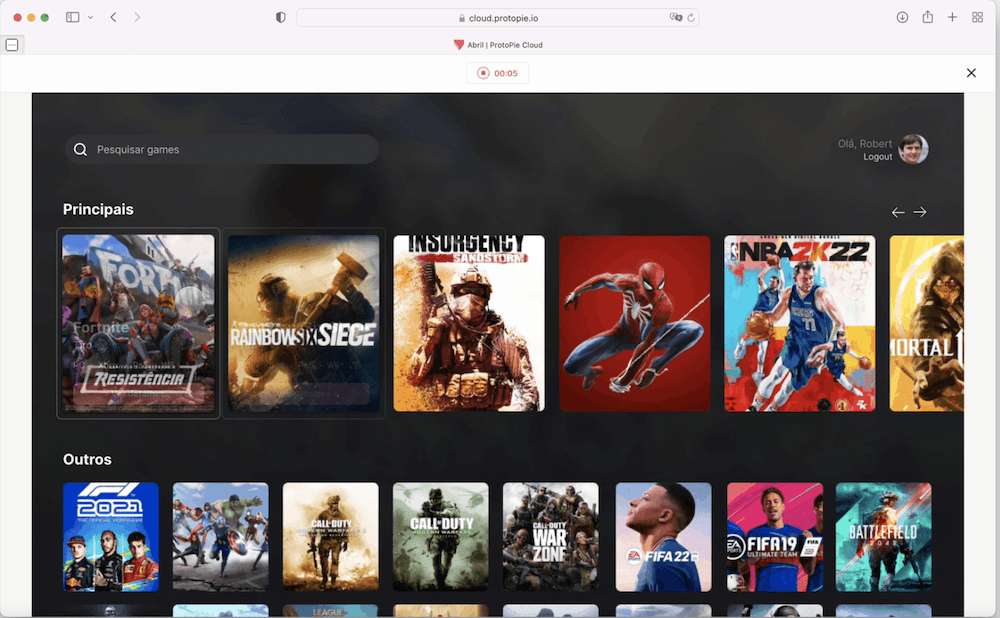
Task: Select the Mortal Kombat cover
Action: tap(927, 323)
